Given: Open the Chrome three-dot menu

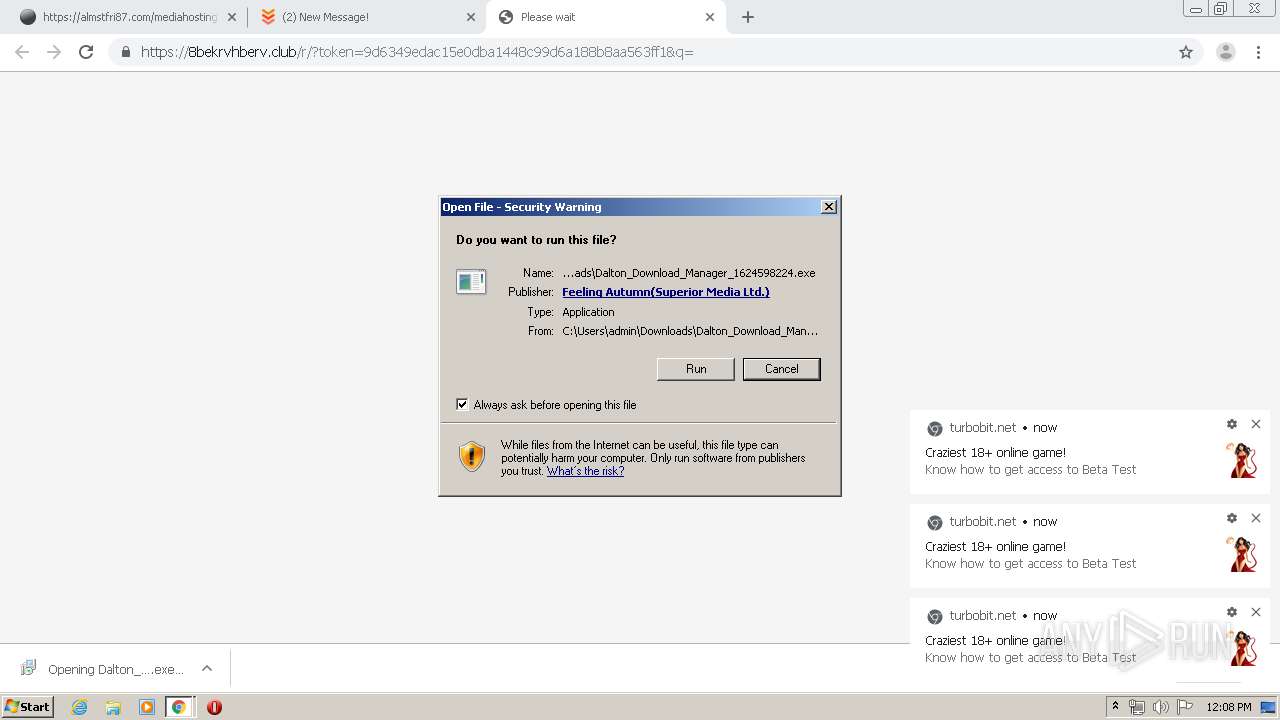Looking at the screenshot, I should tap(1258, 52).
